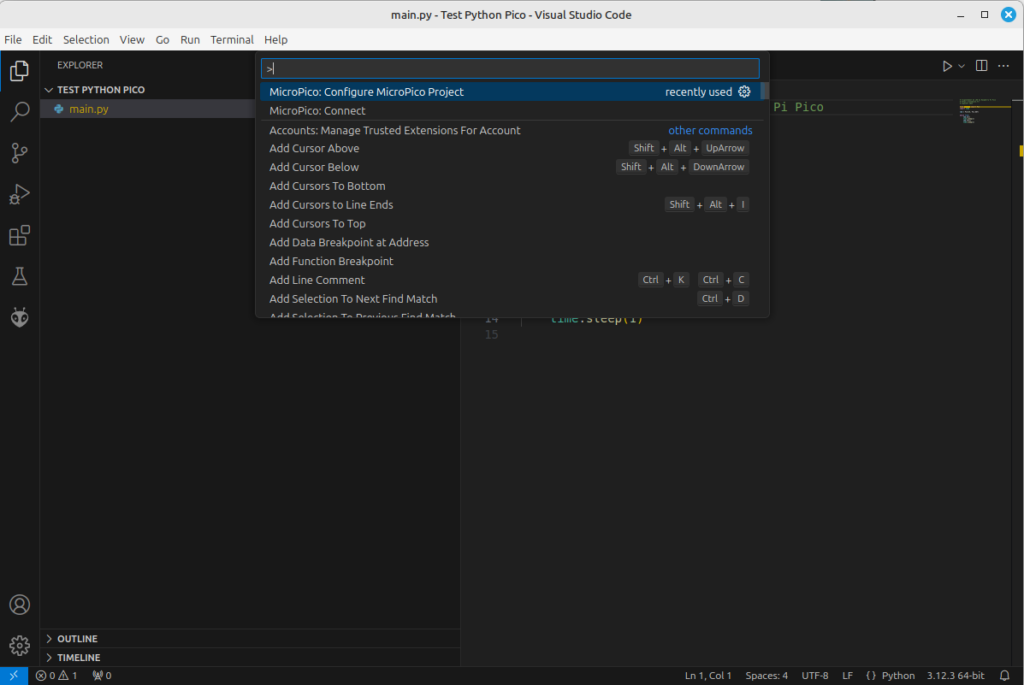Show errors and warnings in status bar
This screenshot has width=1024, height=685.
pyautogui.click(x=56, y=676)
